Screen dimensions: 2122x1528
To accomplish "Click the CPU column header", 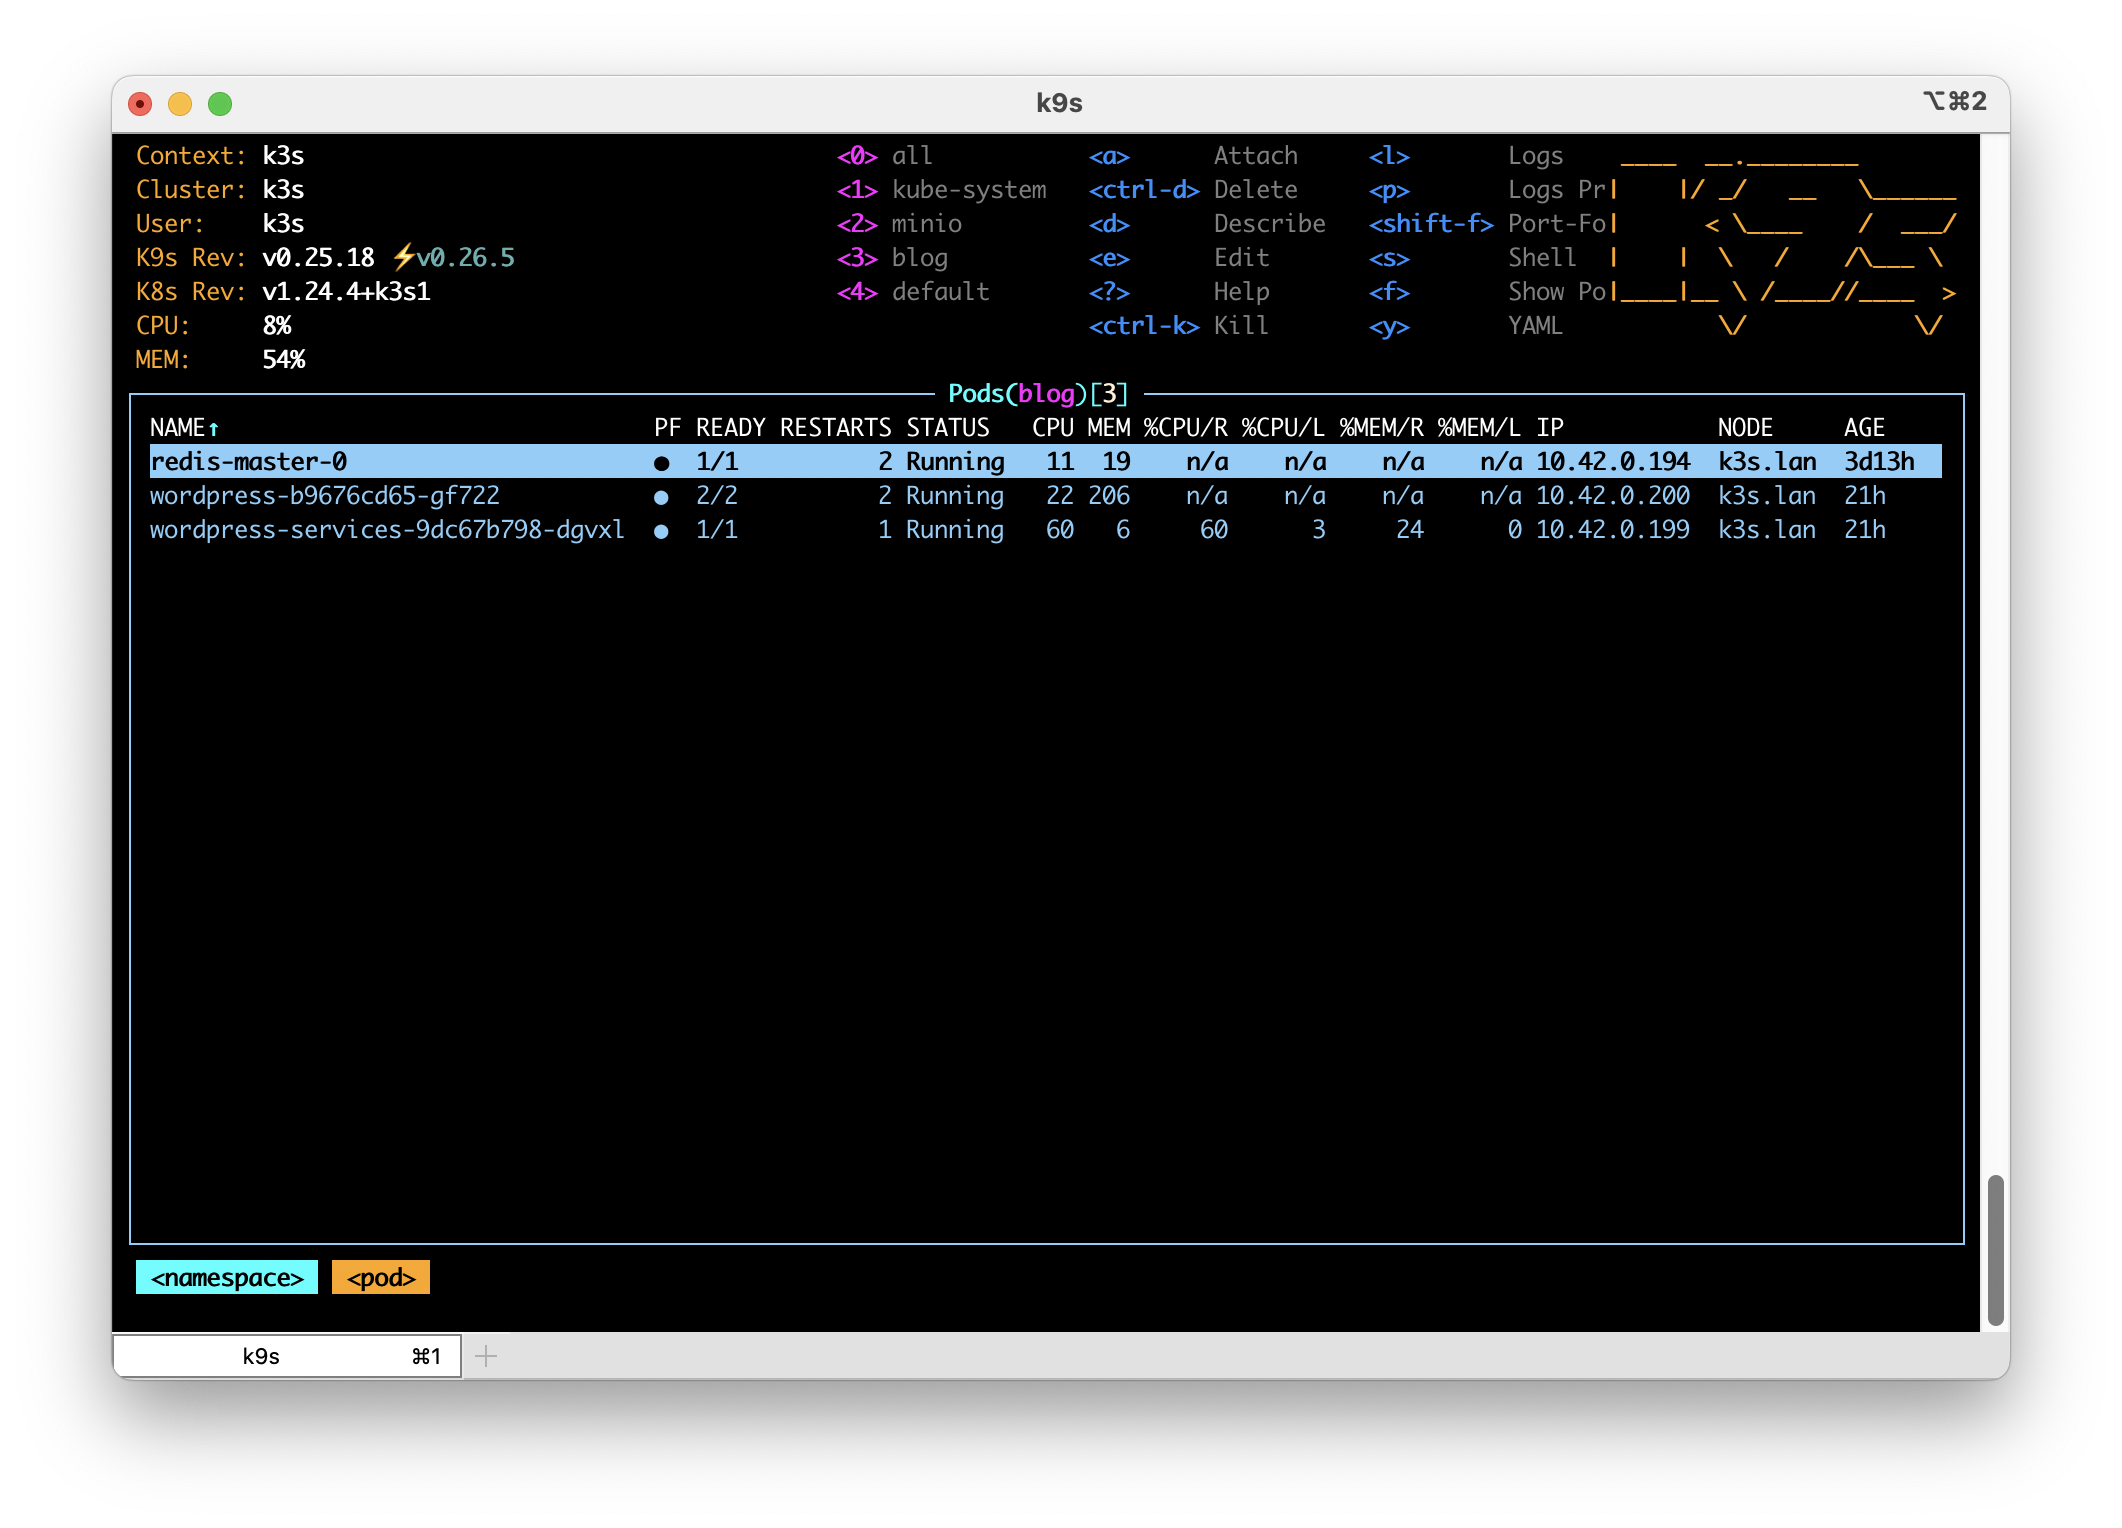I will [1052, 427].
